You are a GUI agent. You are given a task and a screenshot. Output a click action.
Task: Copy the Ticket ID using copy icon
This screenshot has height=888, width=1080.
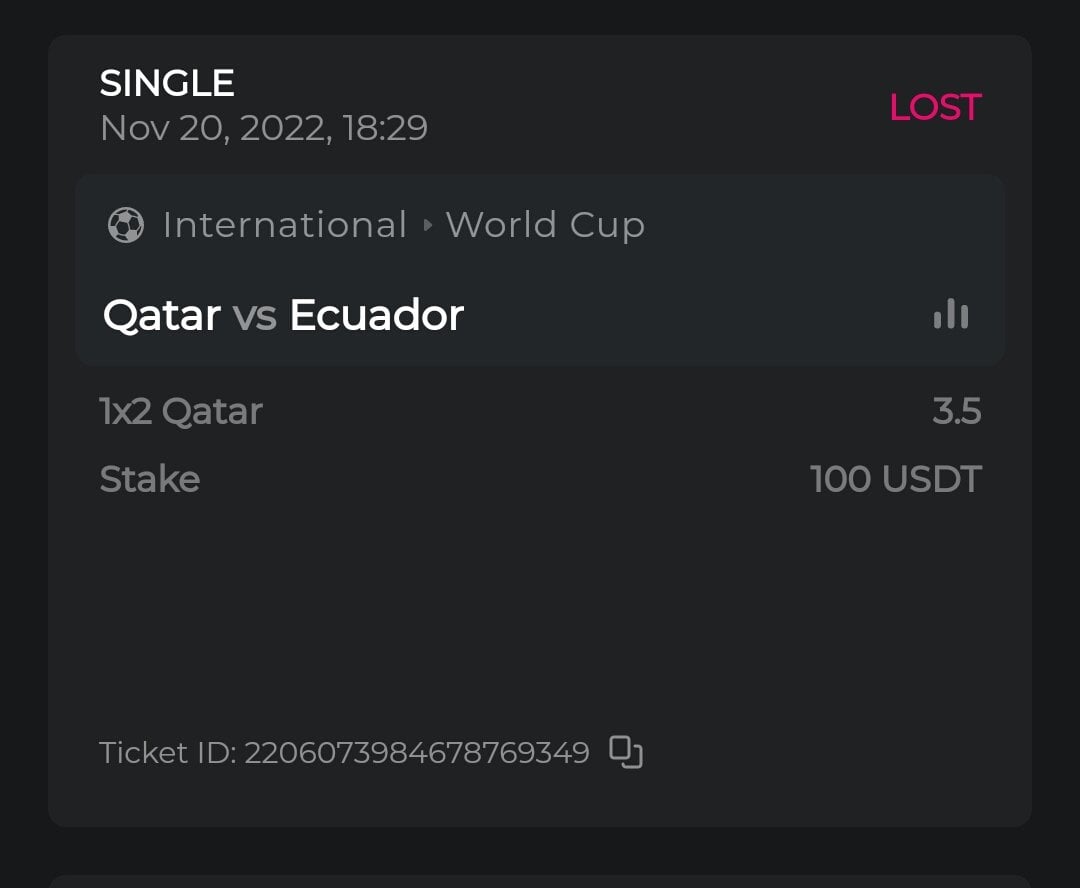tap(626, 752)
